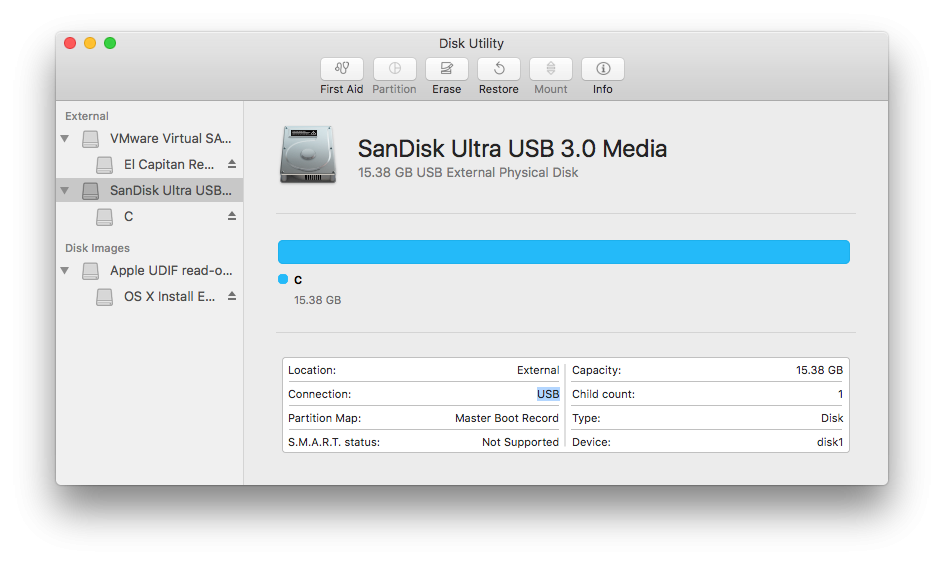
Task: Open the Restore tool
Action: 498,69
